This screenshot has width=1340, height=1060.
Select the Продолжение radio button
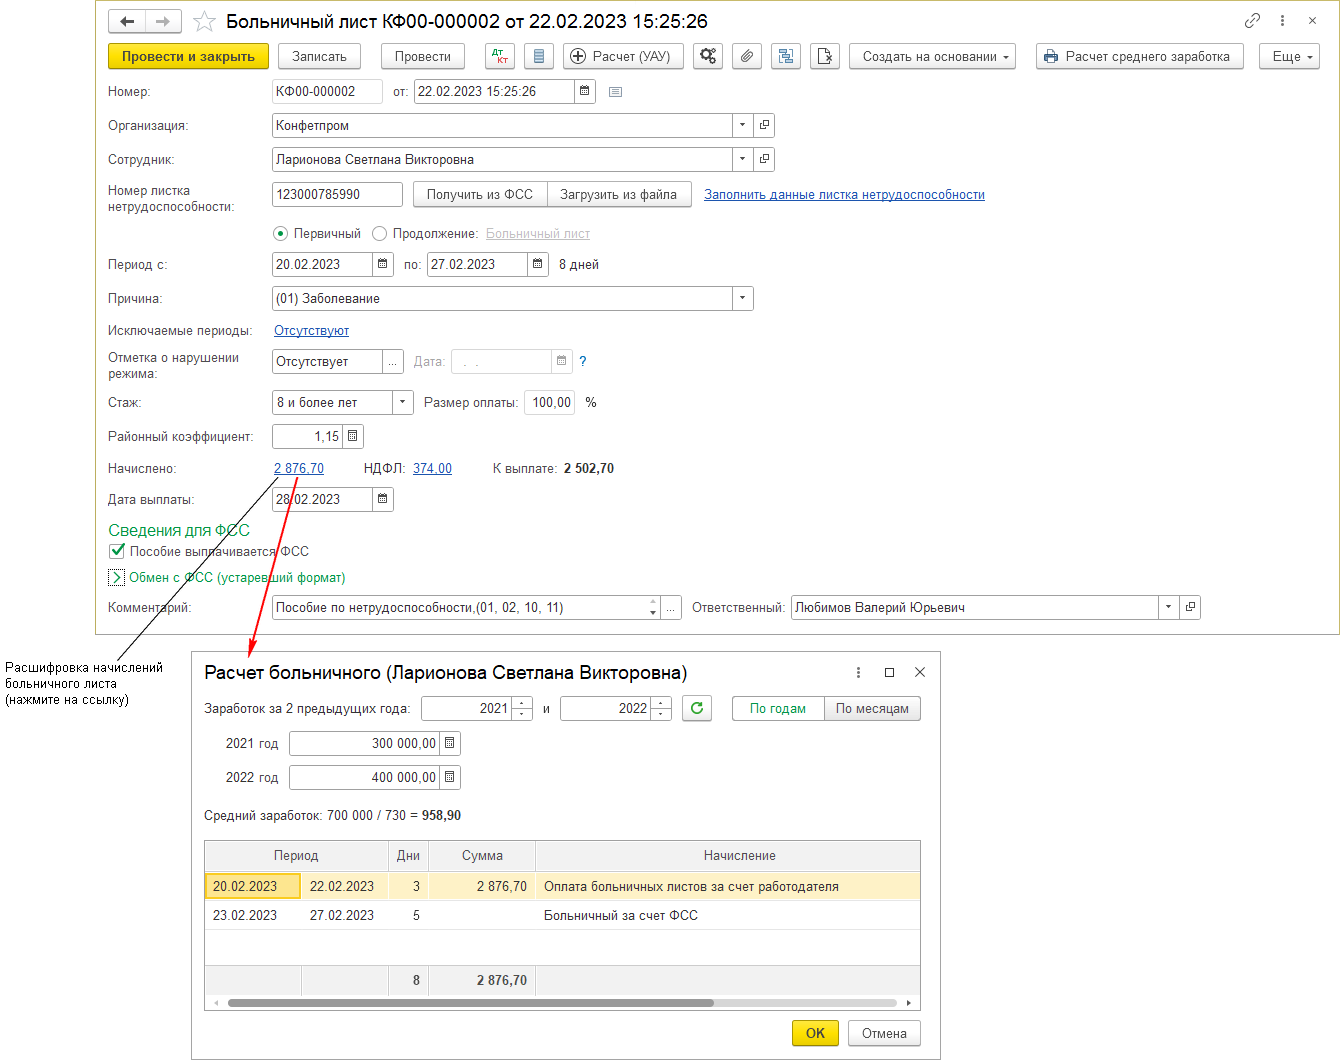pos(379,234)
